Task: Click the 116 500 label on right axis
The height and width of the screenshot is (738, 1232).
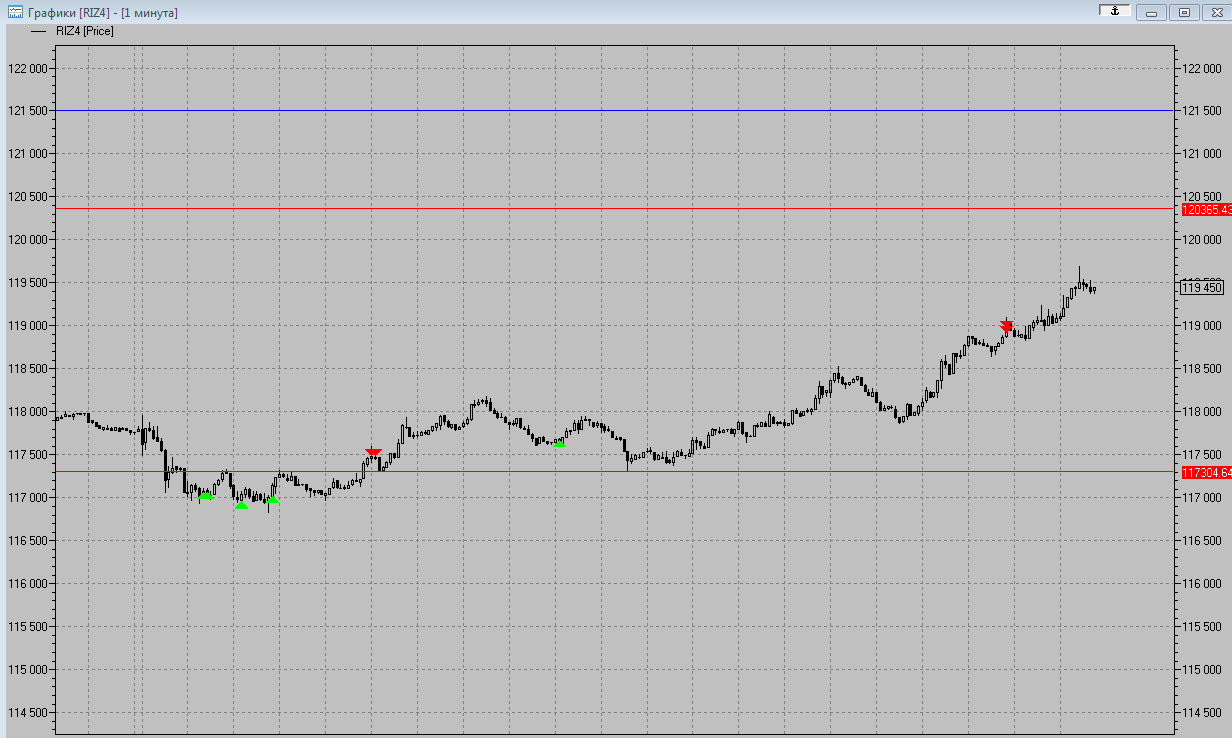Action: pyautogui.click(x=1203, y=541)
